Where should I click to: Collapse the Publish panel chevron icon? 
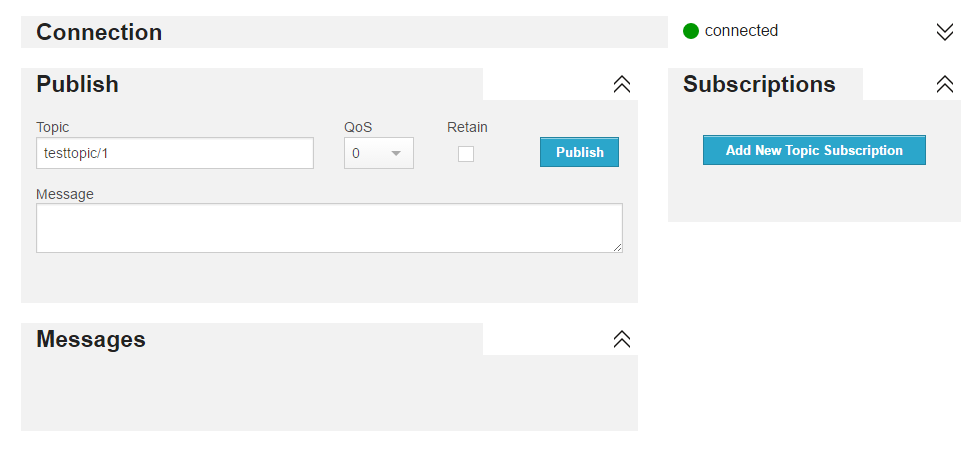(622, 84)
